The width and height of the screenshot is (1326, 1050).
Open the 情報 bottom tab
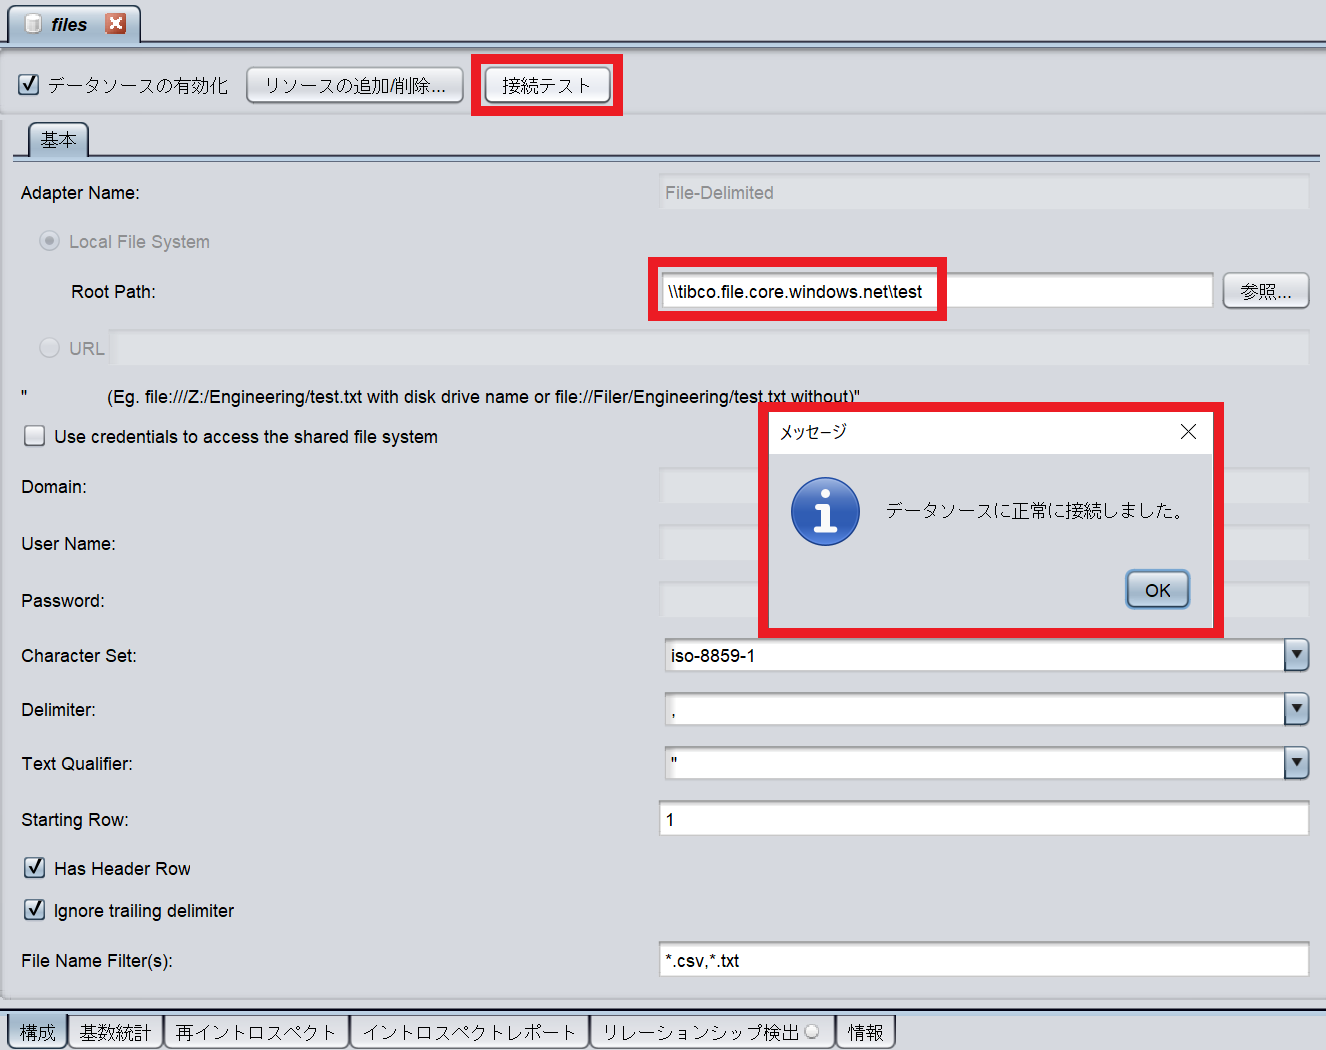point(866,1032)
